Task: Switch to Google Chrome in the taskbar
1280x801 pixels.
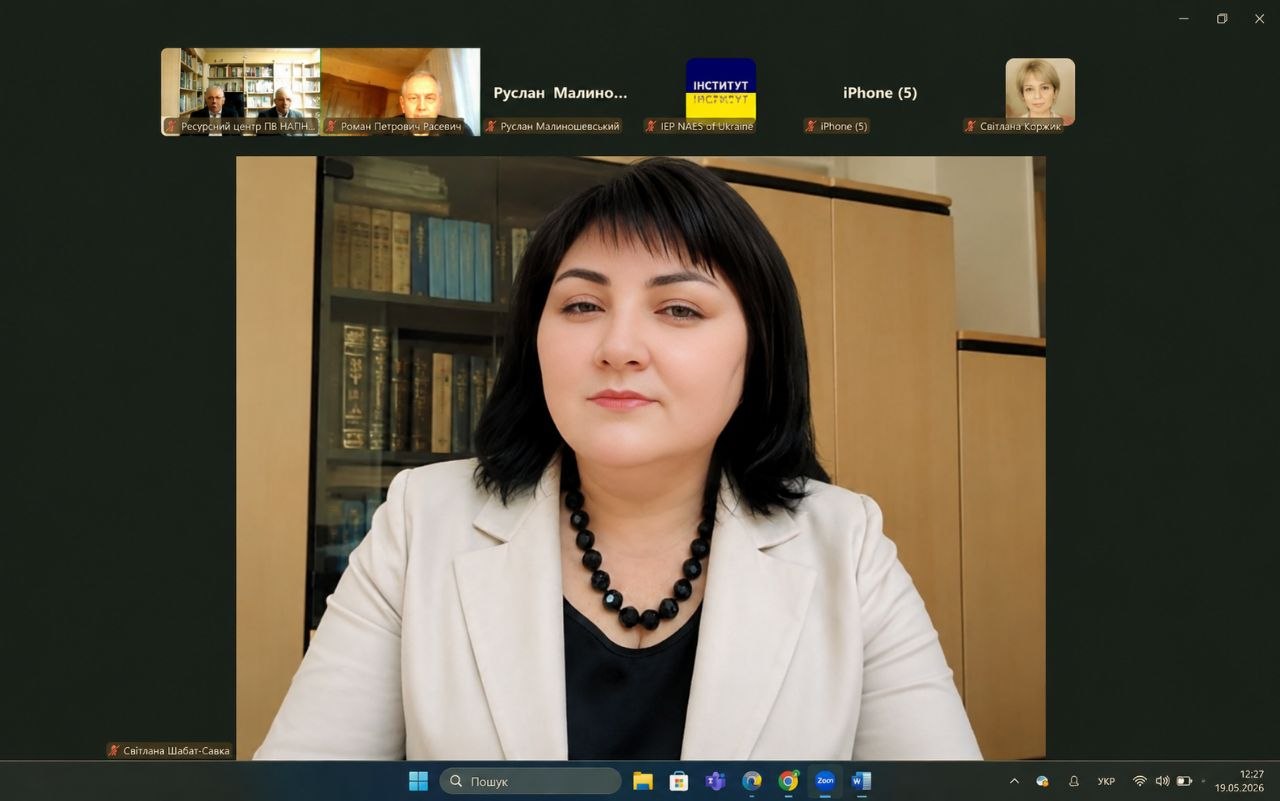Action: click(789, 781)
